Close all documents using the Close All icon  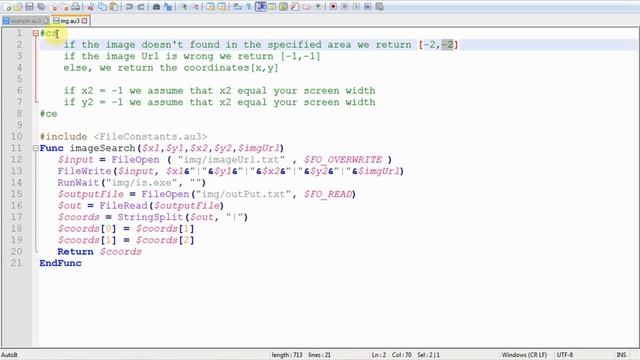[x=65, y=7]
